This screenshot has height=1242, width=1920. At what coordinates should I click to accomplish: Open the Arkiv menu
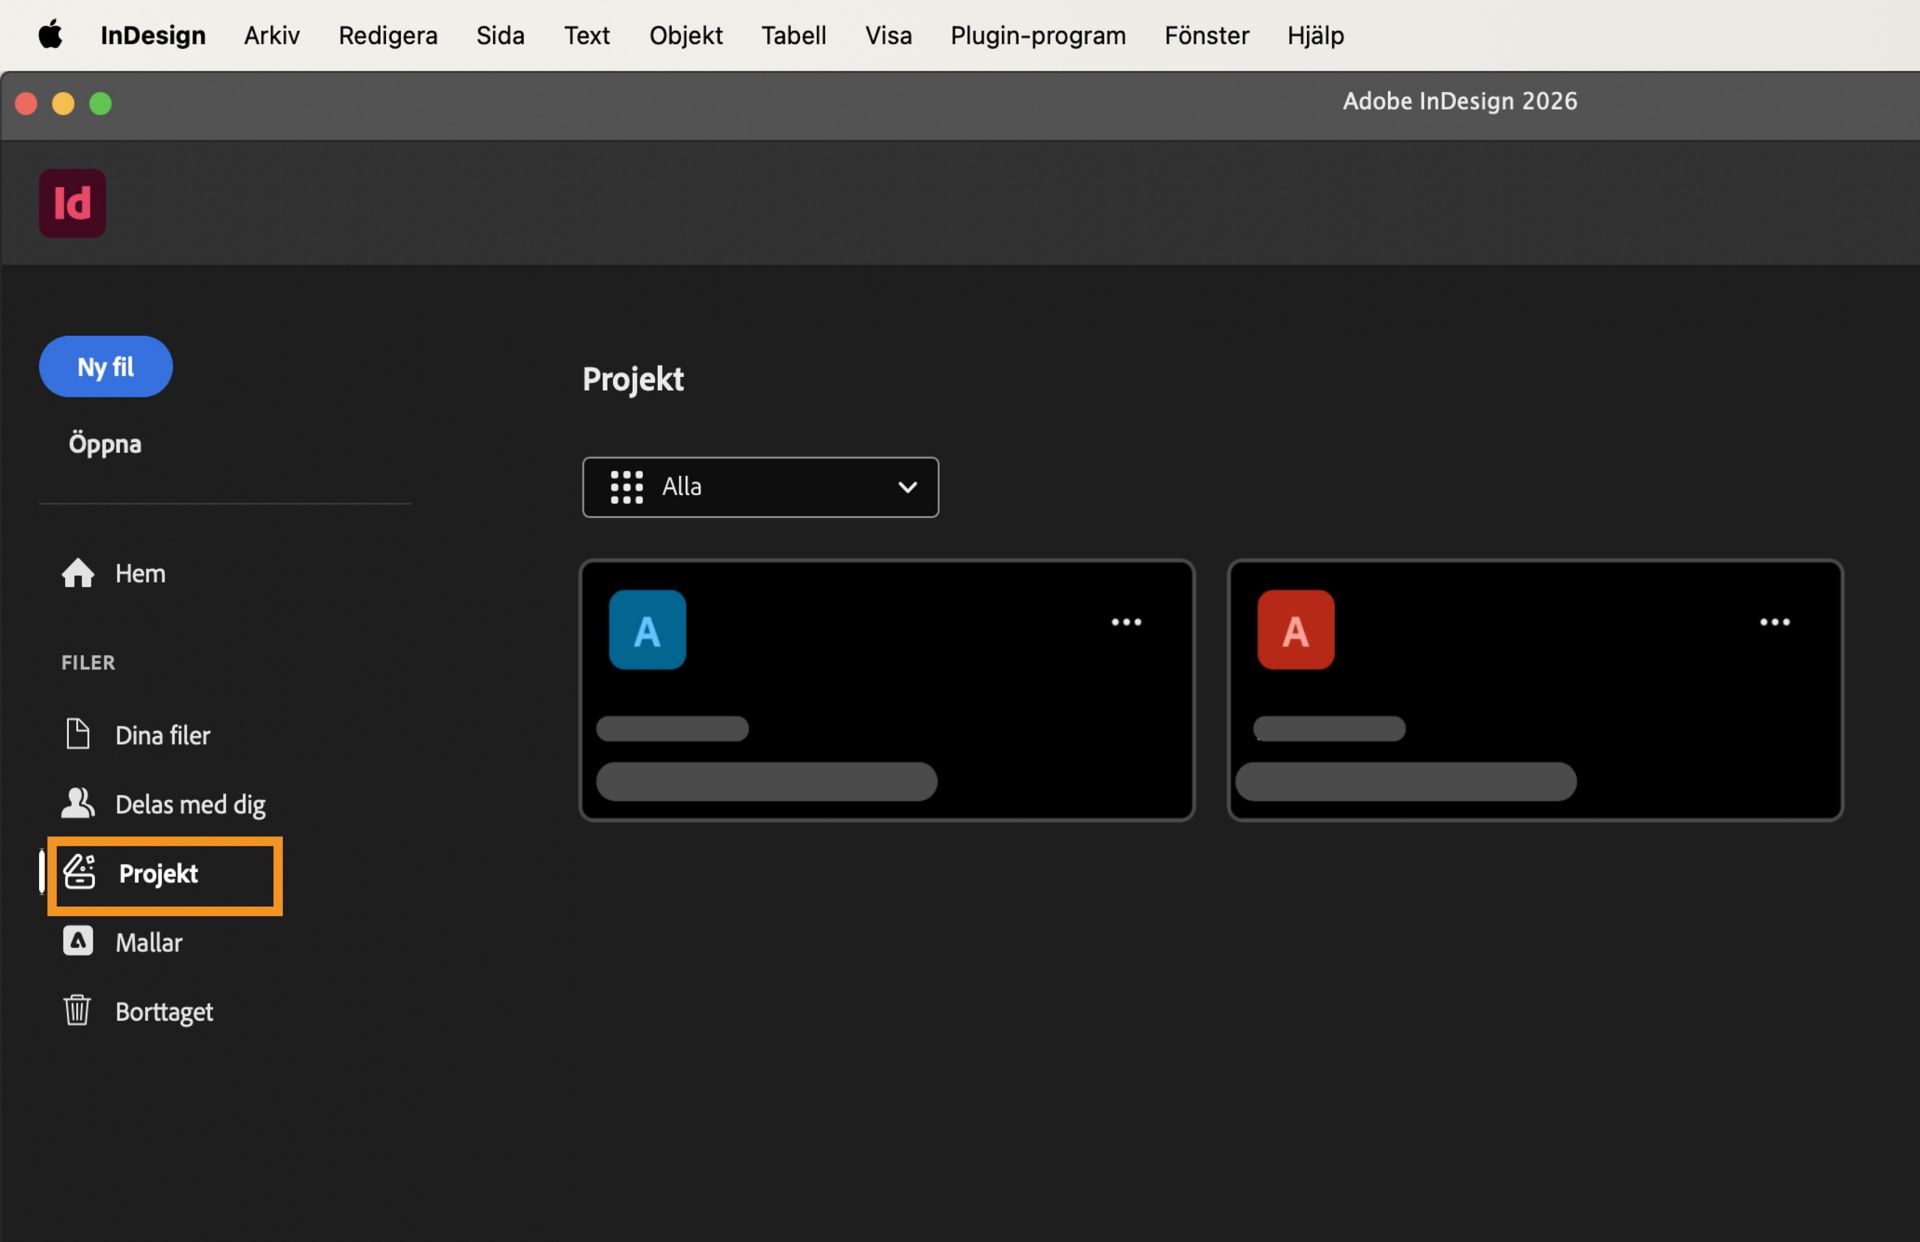click(x=271, y=35)
